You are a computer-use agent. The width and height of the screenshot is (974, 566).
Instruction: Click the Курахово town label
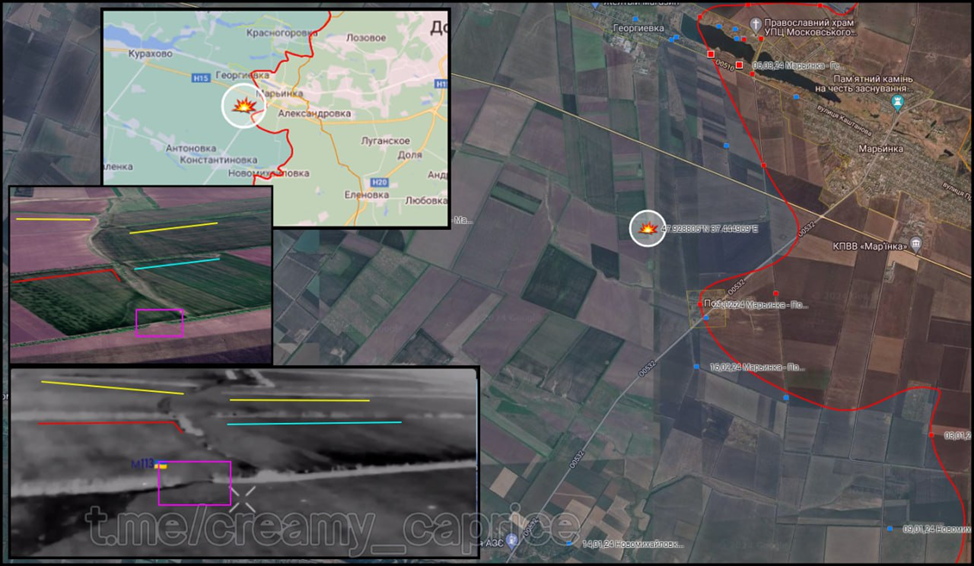(150, 54)
